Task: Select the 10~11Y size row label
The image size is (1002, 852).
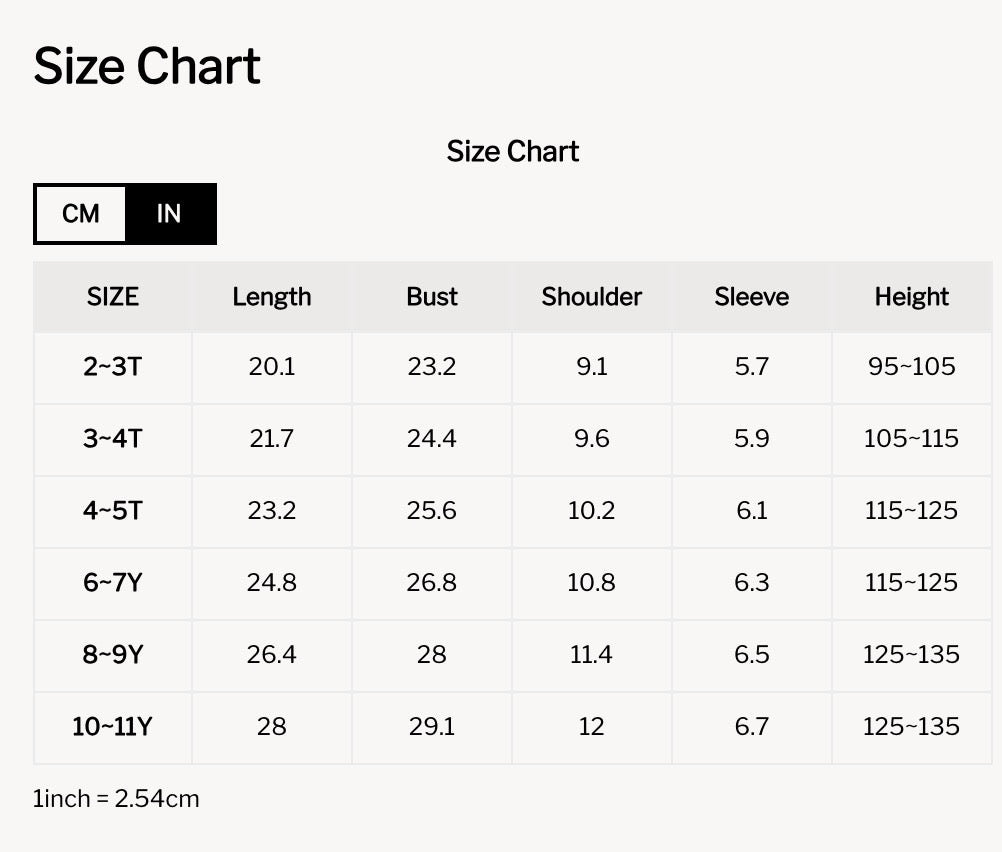Action: [112, 727]
